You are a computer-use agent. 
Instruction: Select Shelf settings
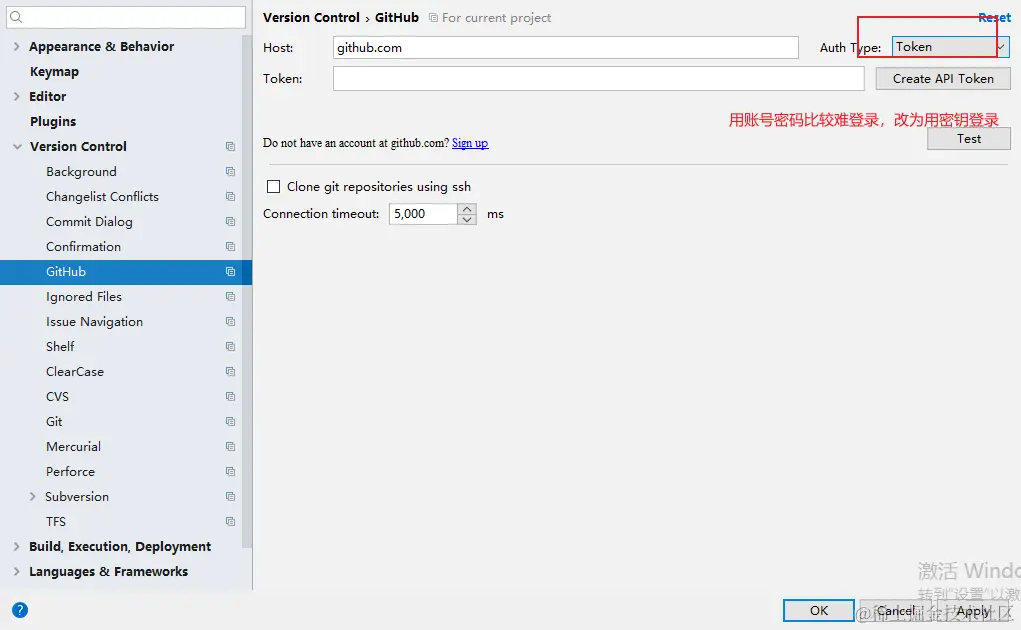[60, 347]
